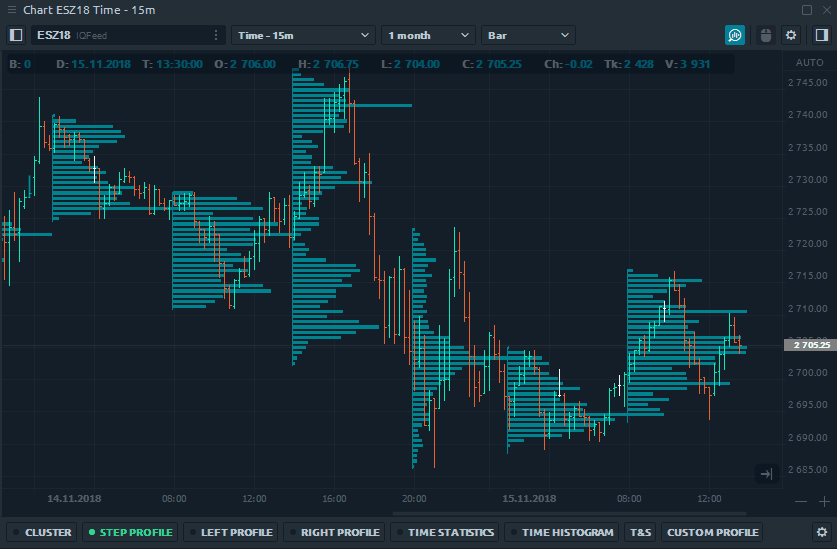The image size is (837, 549).
Task: Click the ESZ18 symbol input field
Action: coord(120,35)
